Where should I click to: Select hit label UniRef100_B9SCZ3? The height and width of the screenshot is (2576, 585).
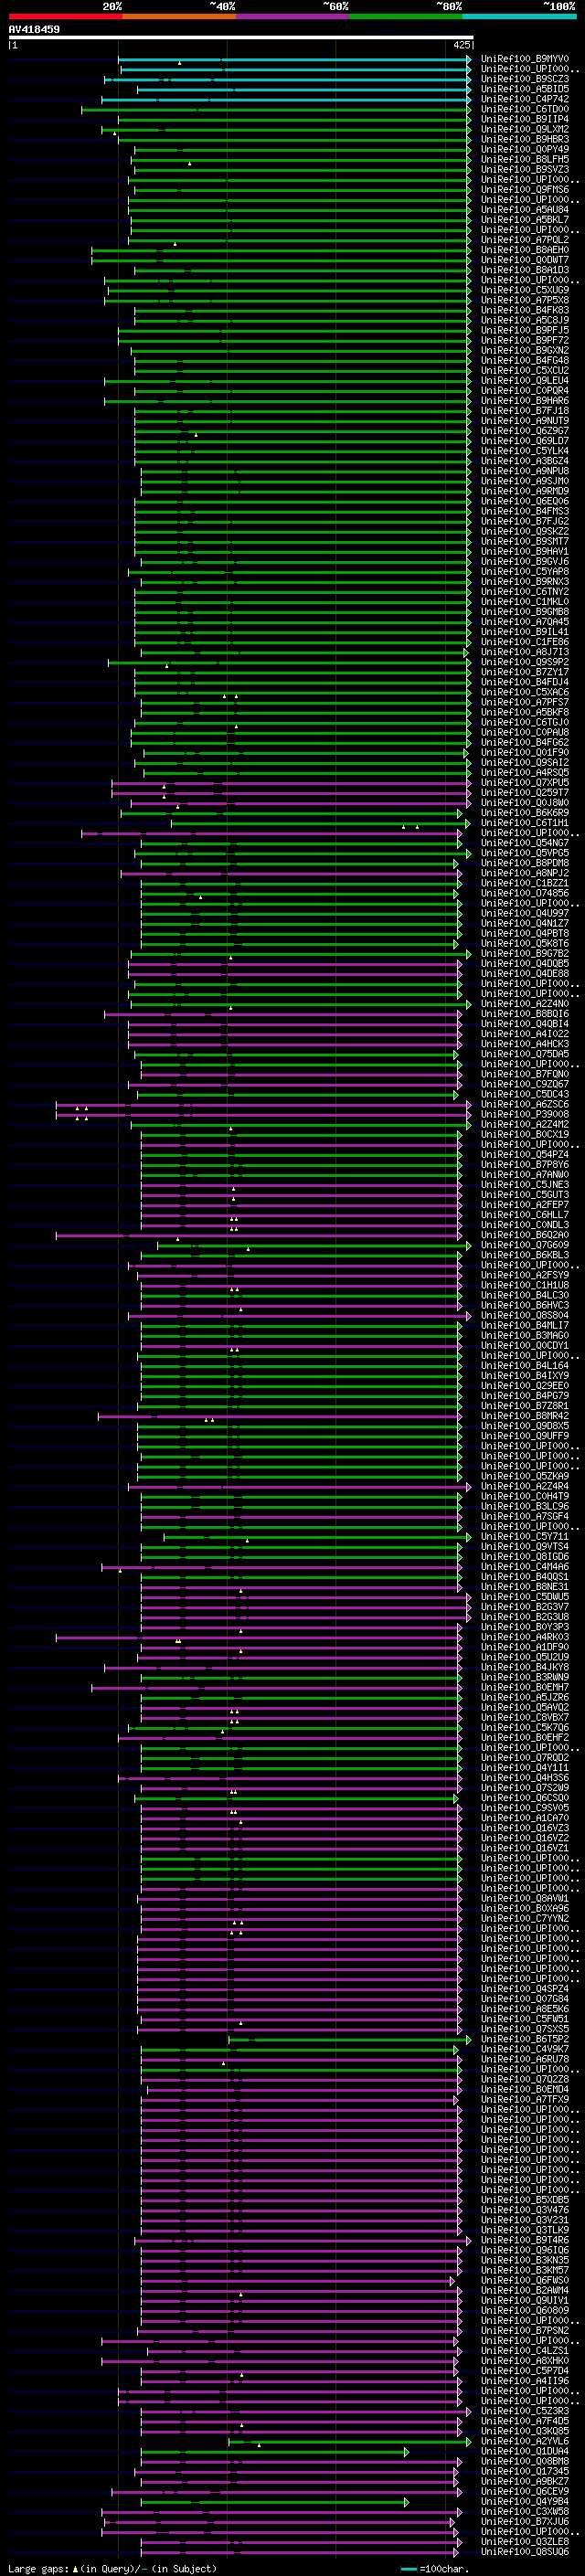525,79
